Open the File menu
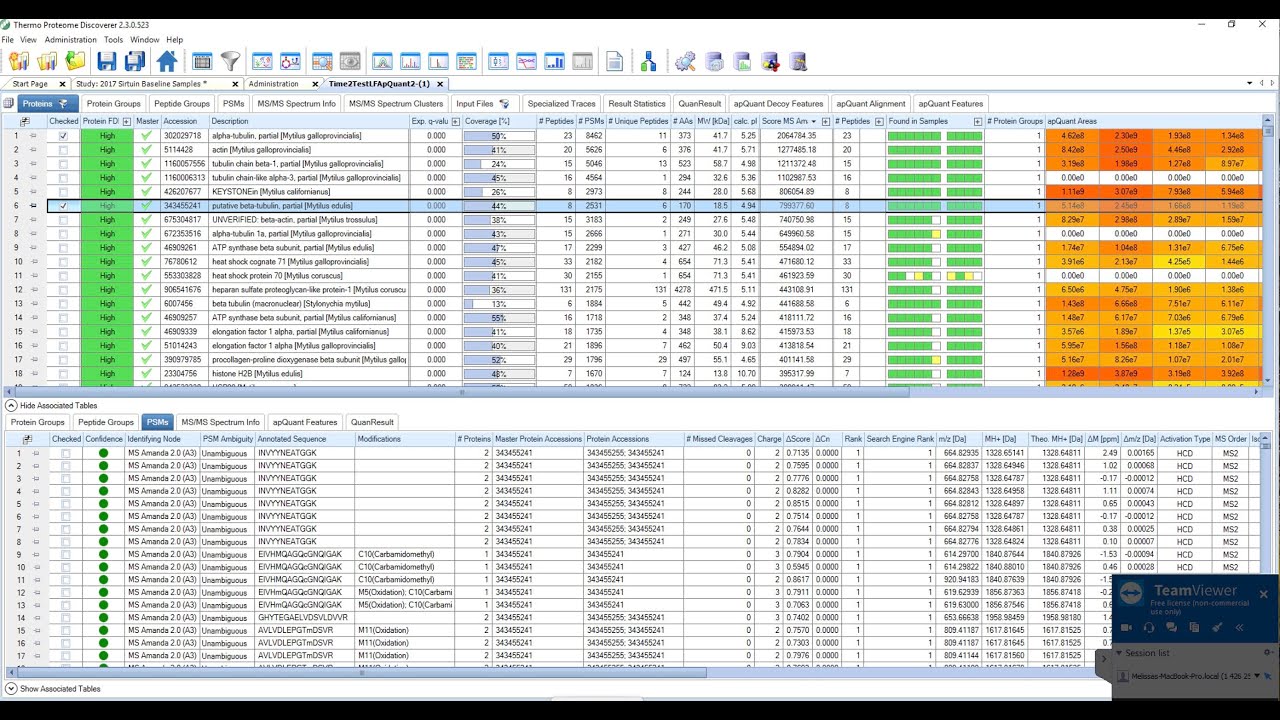Screen dimensions: 1280x720 point(8,39)
